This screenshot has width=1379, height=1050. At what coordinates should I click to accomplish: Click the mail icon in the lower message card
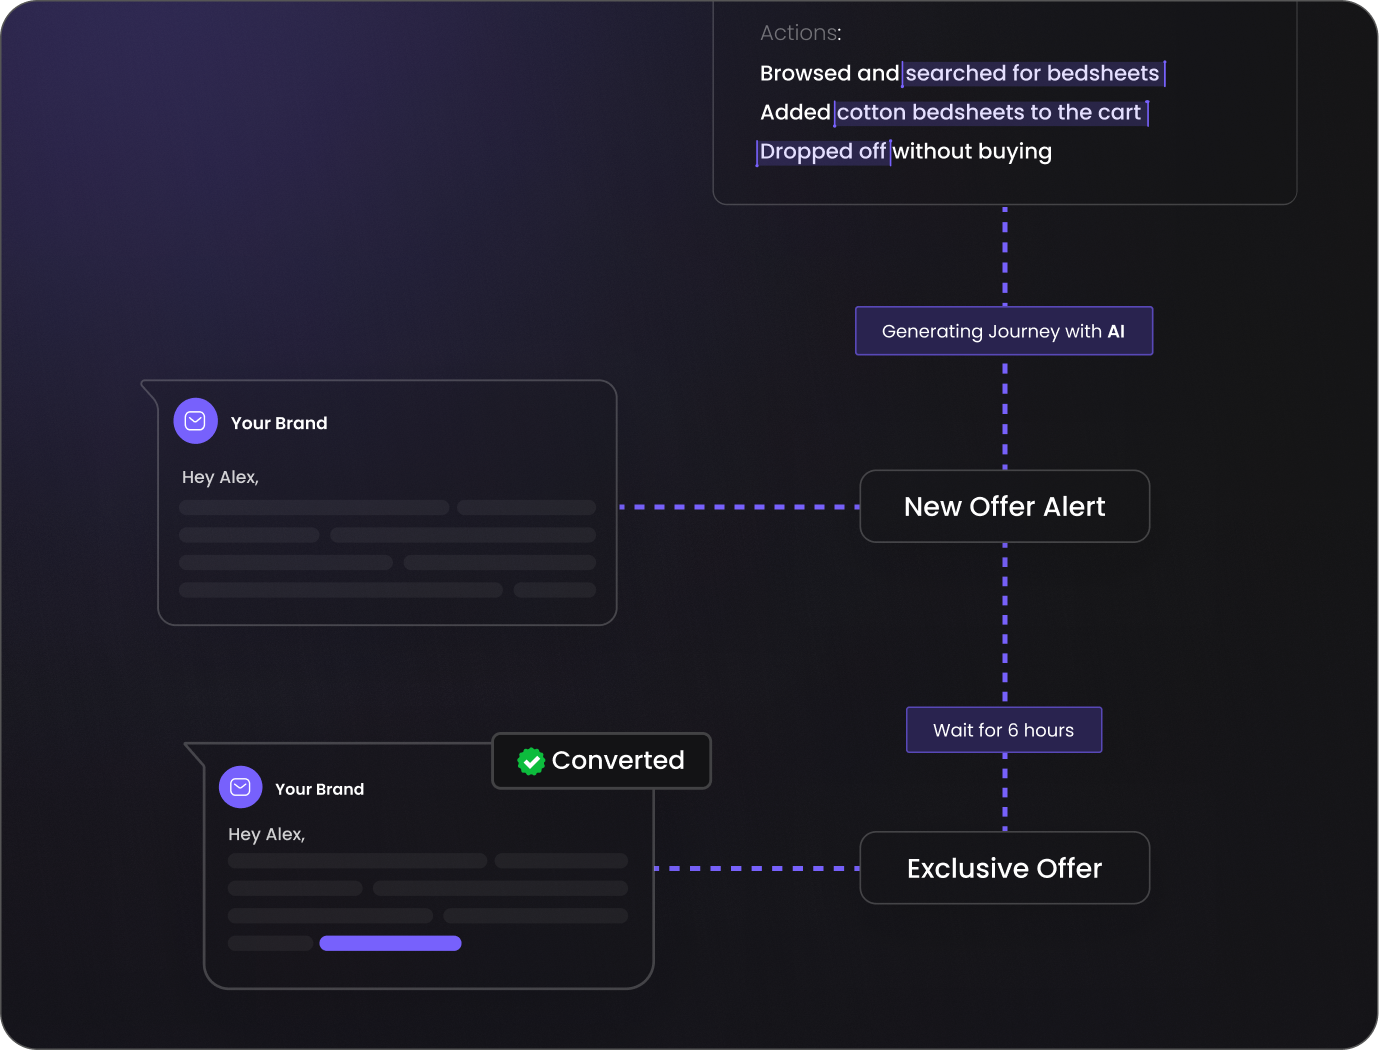pos(240,787)
